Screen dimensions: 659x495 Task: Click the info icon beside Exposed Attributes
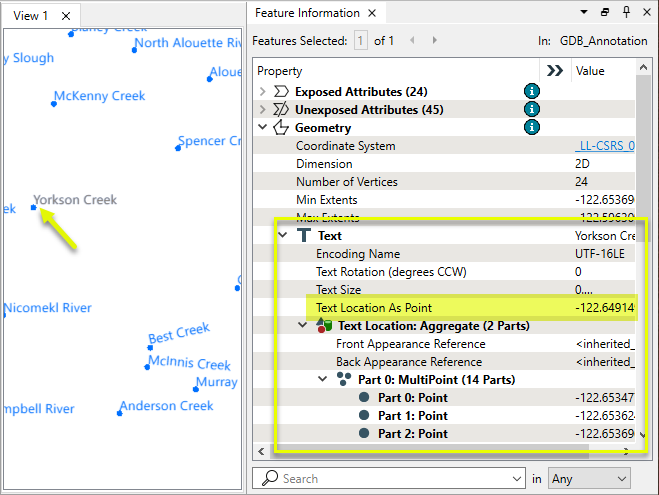532,91
